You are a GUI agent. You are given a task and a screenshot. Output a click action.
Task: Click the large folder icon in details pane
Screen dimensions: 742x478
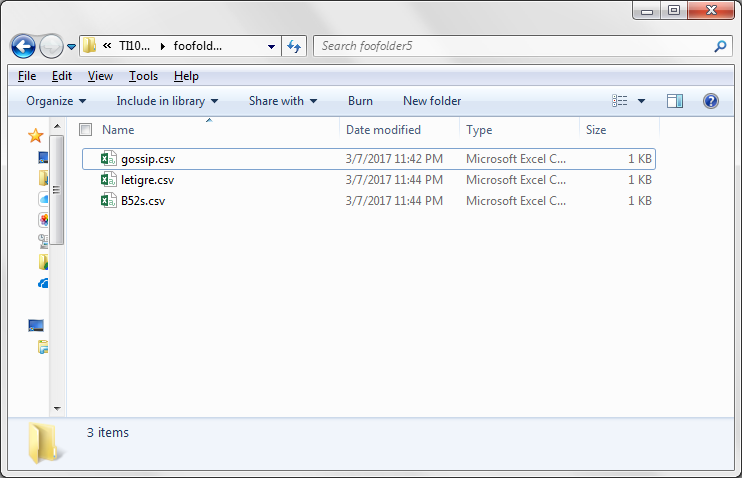coord(44,443)
